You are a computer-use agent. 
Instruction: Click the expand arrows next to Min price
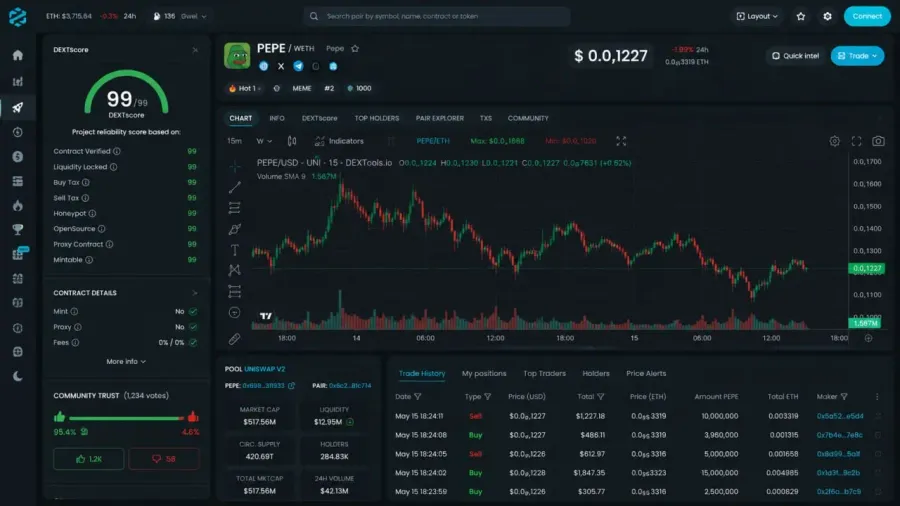point(621,141)
